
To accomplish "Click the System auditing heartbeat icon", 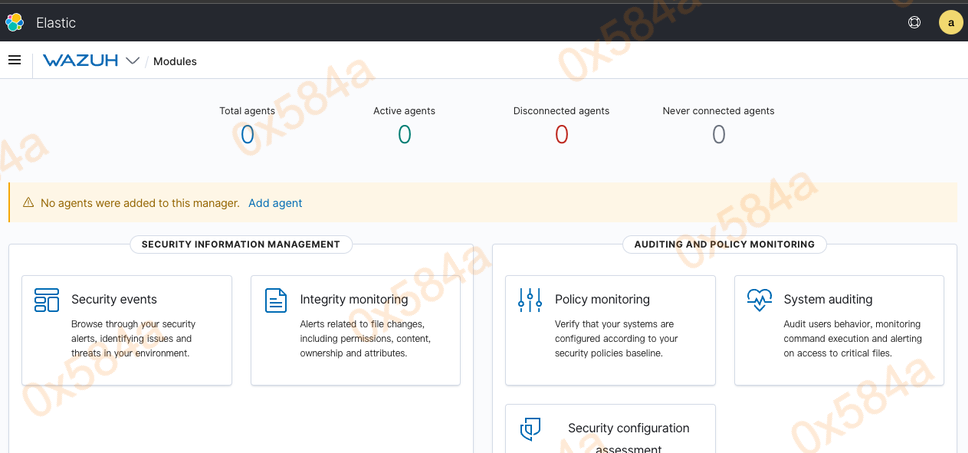I will pos(759,299).
